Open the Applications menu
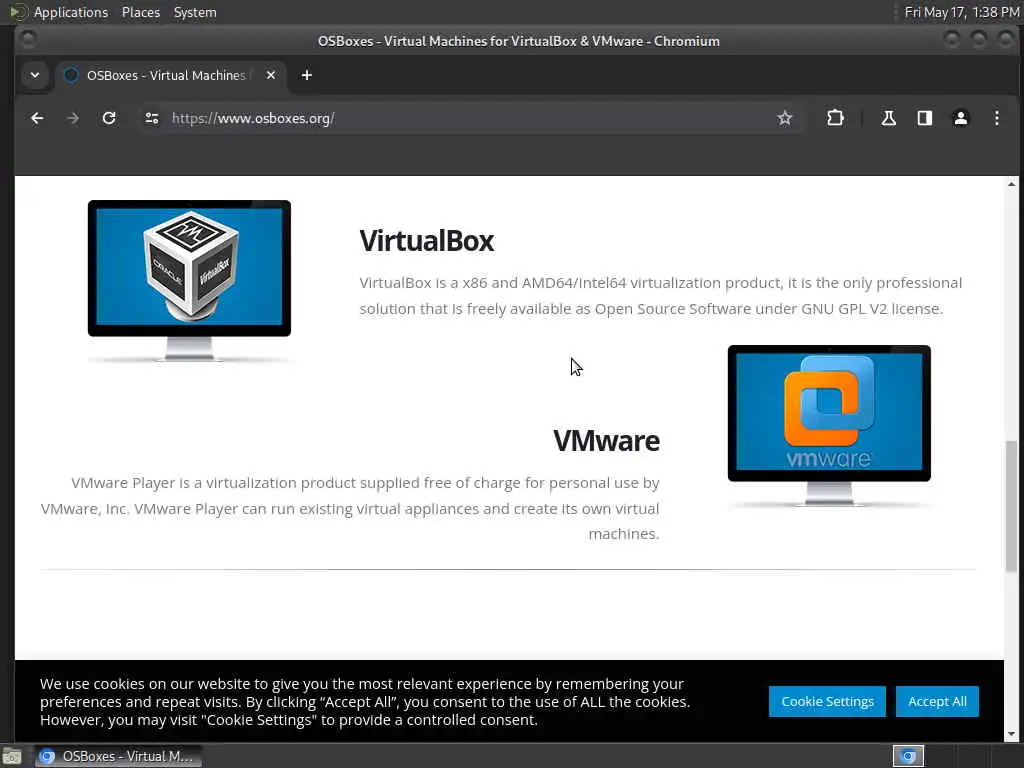This screenshot has width=1024, height=768. [x=71, y=12]
